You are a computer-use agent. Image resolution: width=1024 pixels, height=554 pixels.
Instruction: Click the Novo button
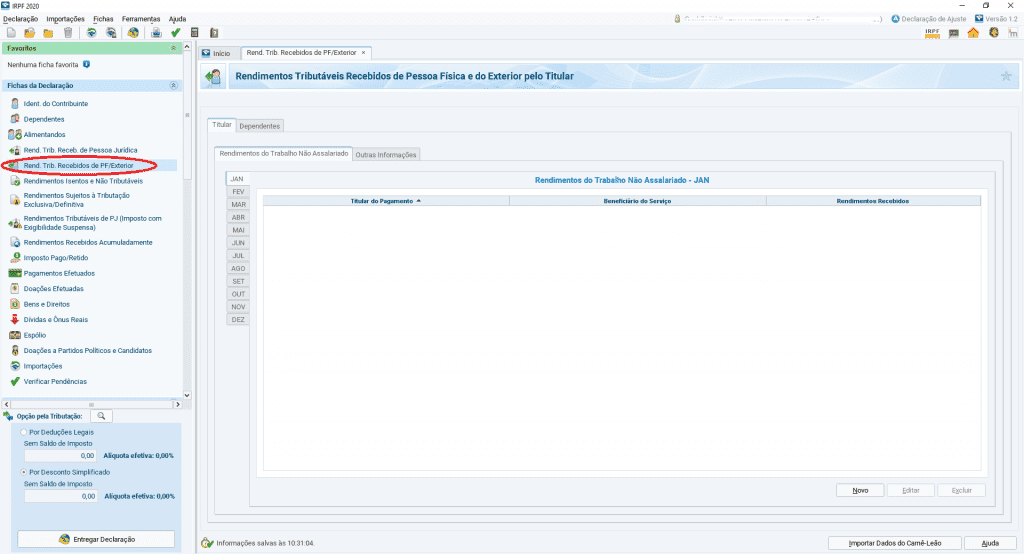click(x=860, y=491)
